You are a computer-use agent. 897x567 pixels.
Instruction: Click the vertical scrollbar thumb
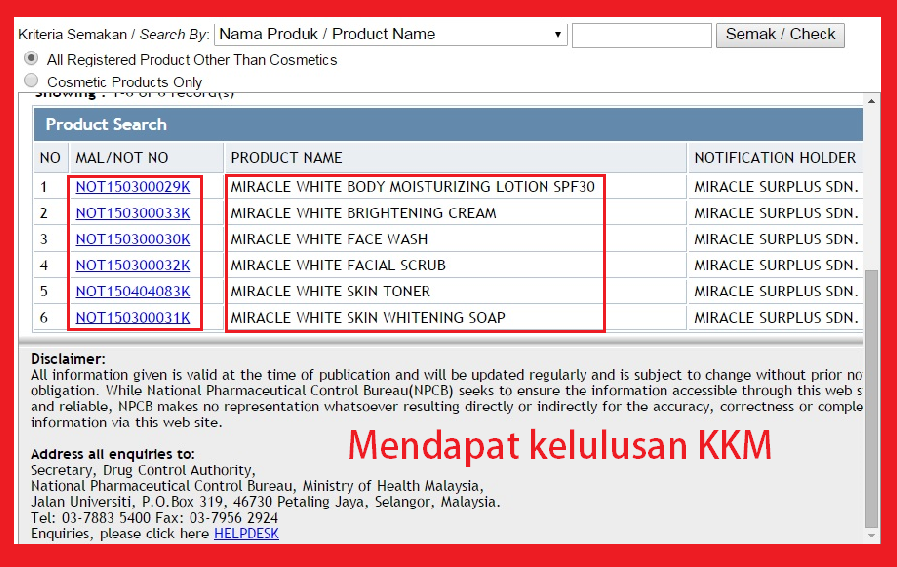(x=871, y=399)
